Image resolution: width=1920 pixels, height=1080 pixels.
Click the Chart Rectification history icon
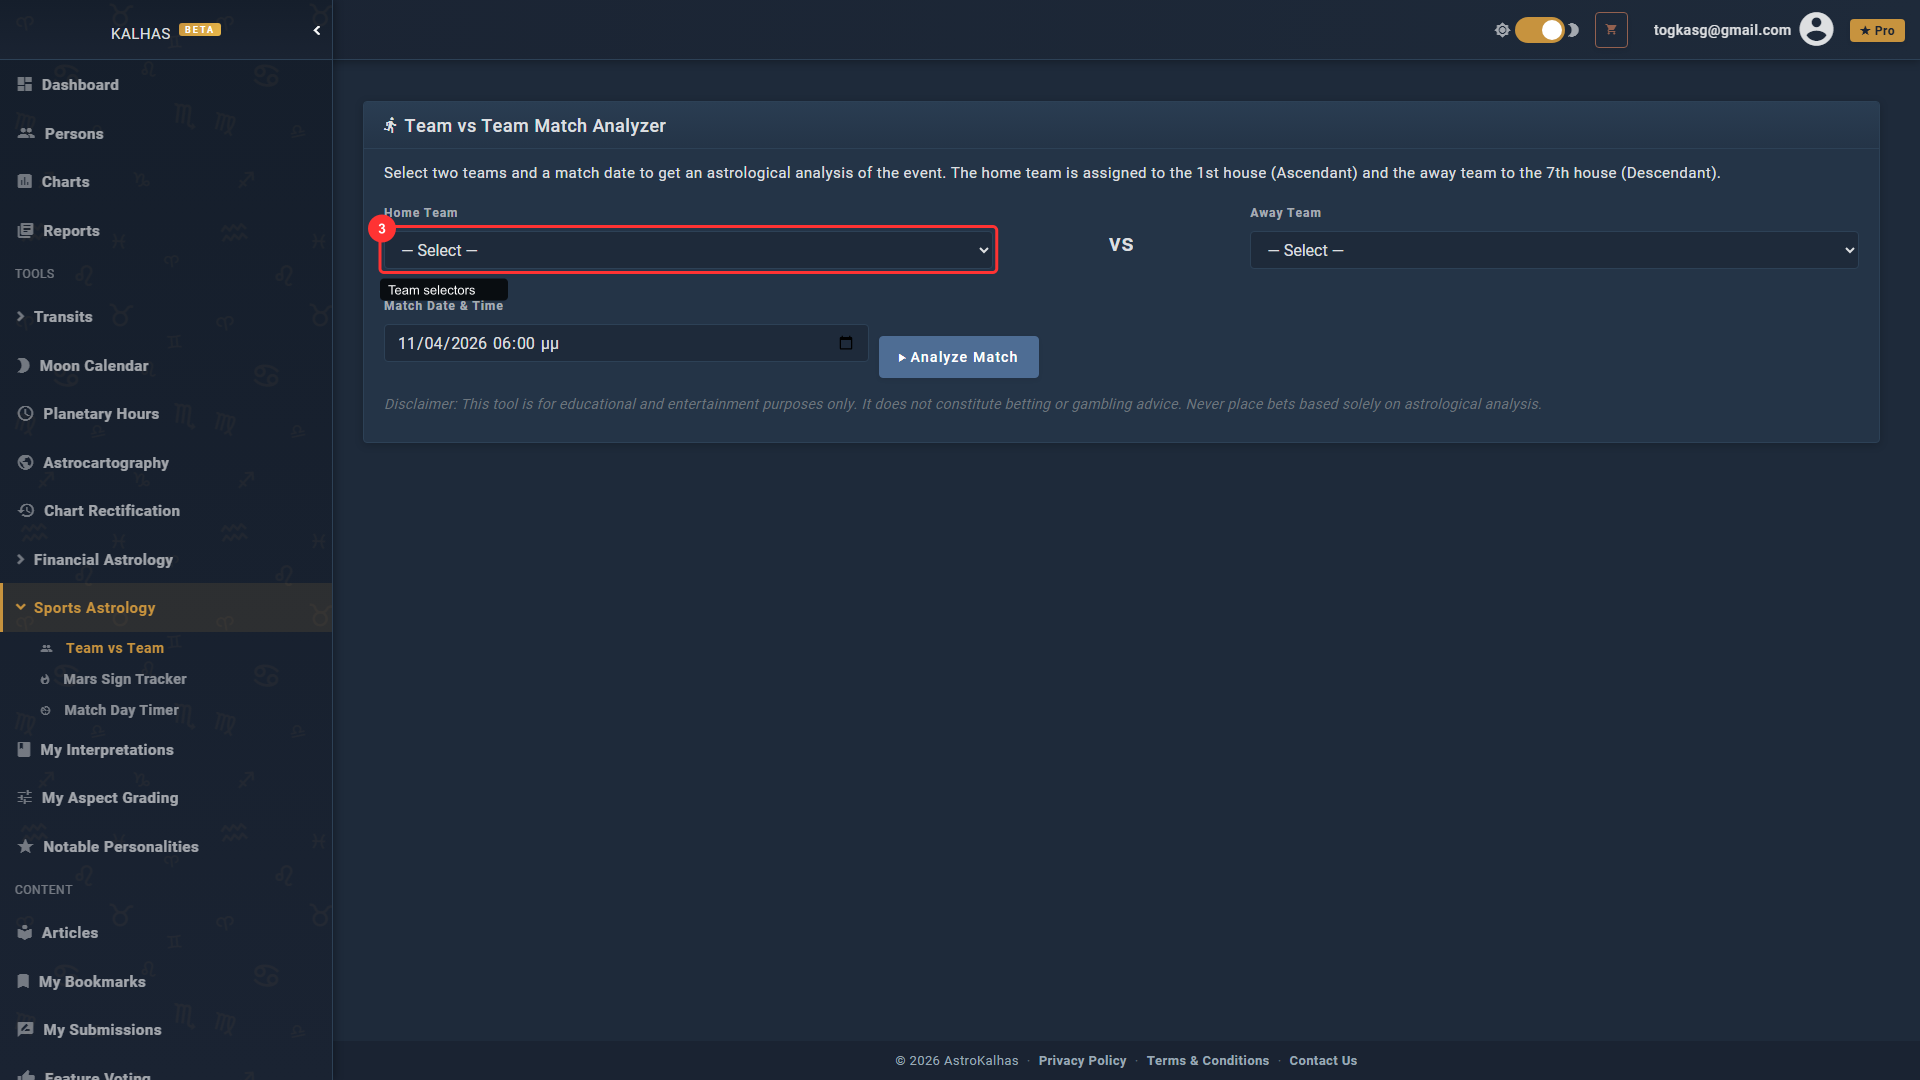[26, 511]
